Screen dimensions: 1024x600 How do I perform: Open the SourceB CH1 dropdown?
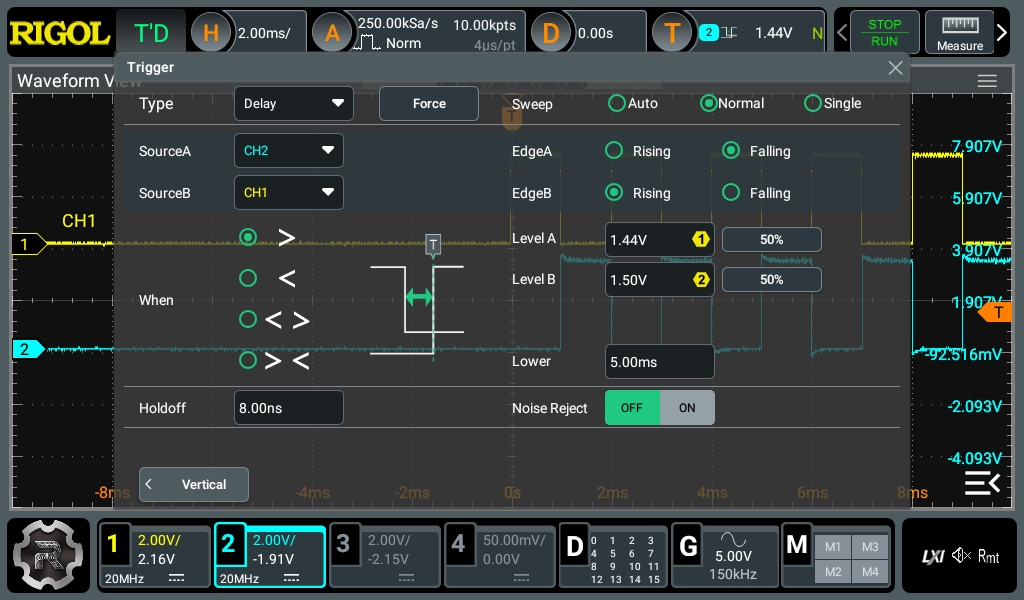(x=288, y=192)
